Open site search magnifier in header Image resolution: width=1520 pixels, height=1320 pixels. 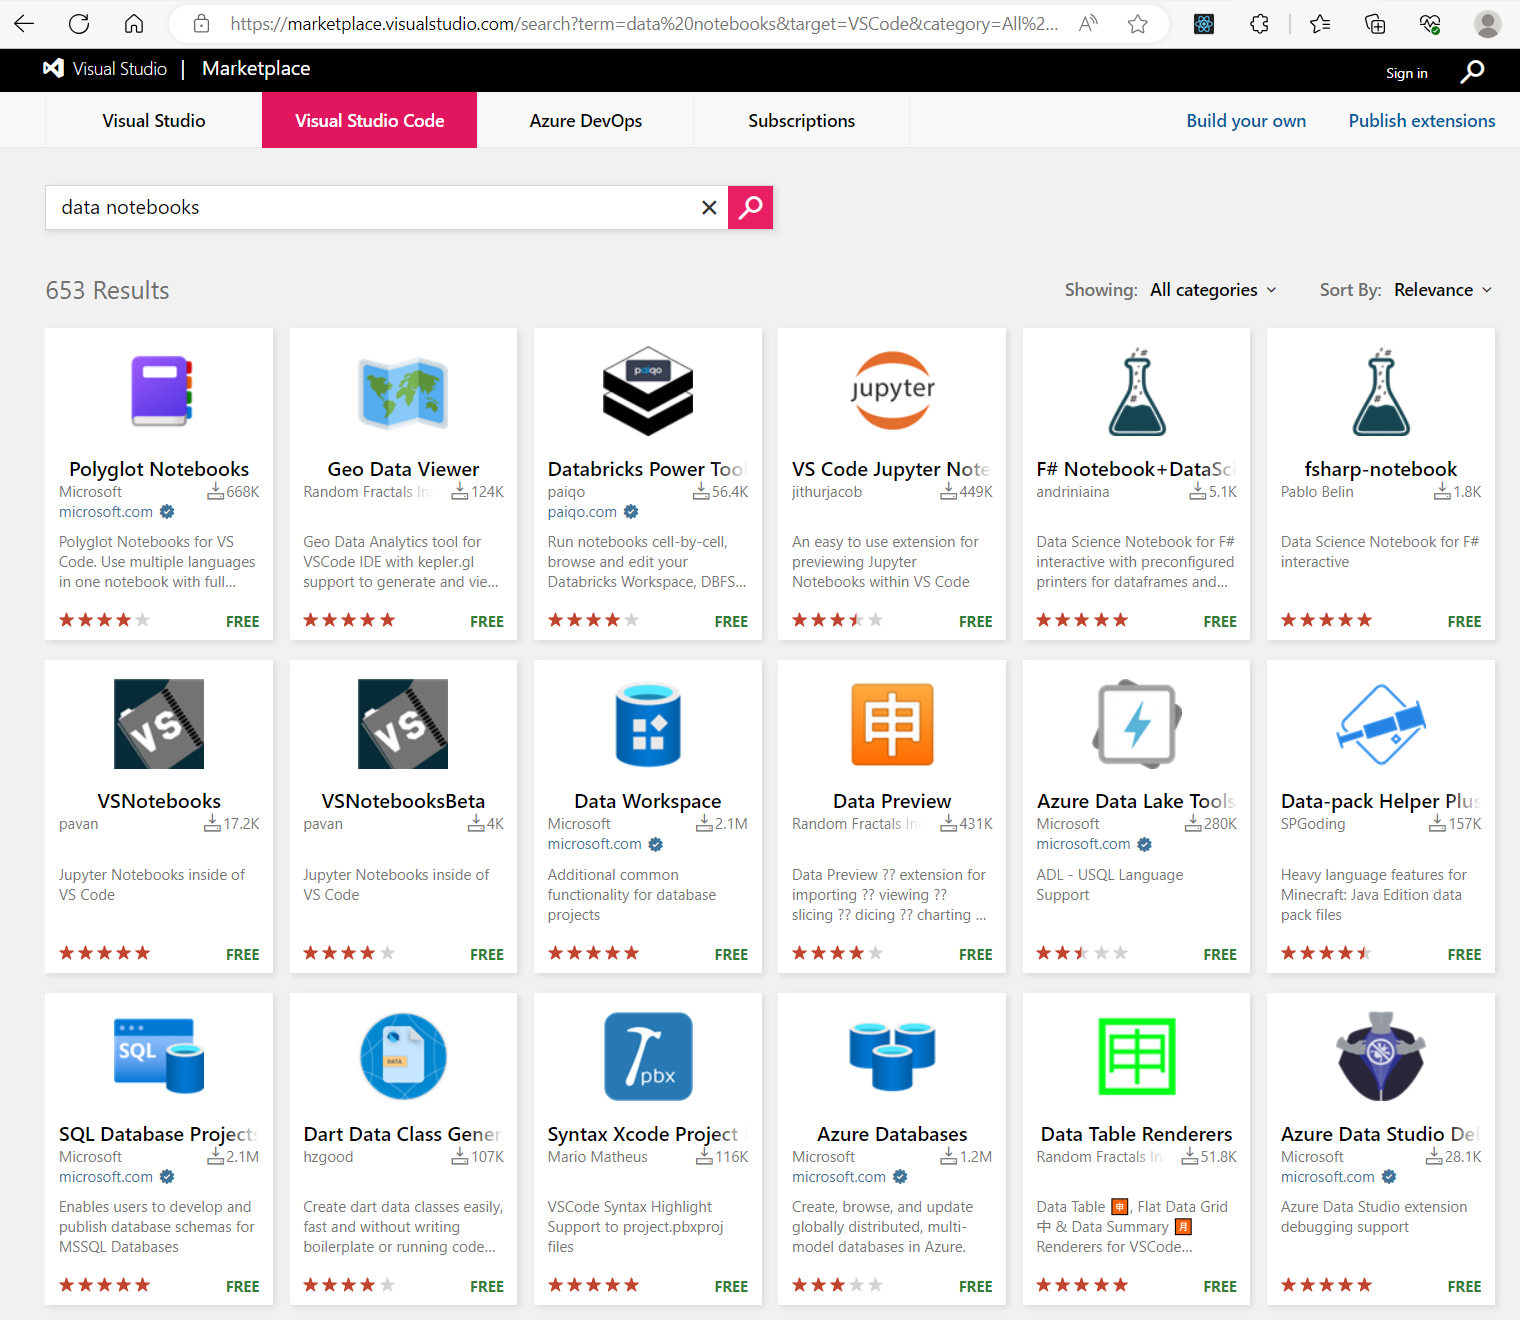[x=1472, y=71]
